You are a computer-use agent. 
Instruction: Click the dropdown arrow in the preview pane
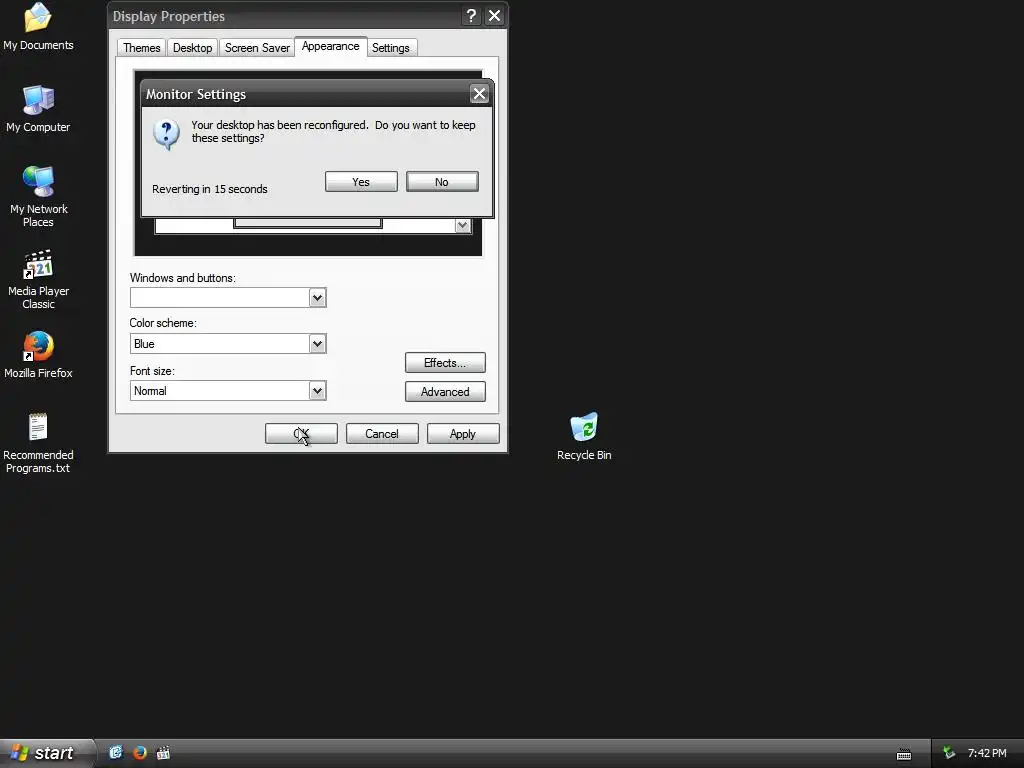[x=462, y=225]
